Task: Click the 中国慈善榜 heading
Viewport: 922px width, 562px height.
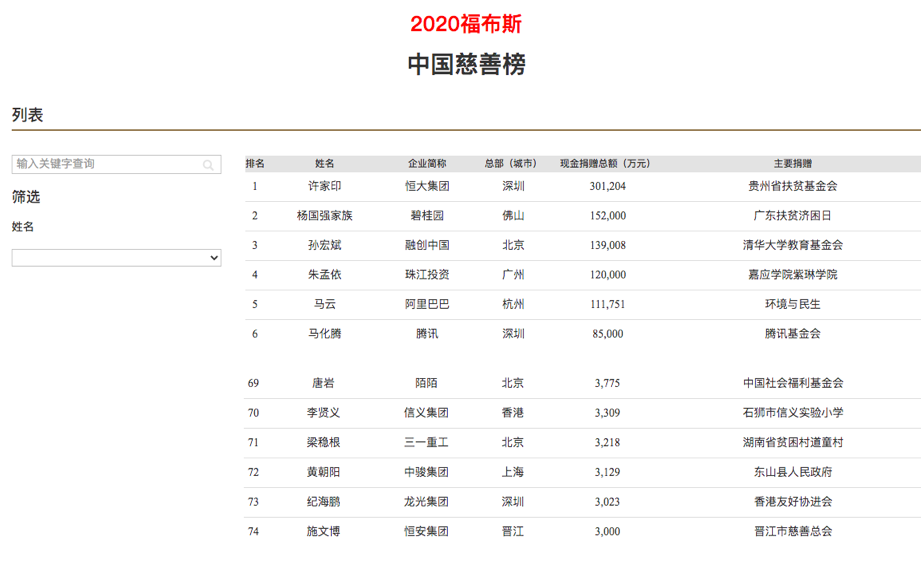Action: [x=466, y=64]
